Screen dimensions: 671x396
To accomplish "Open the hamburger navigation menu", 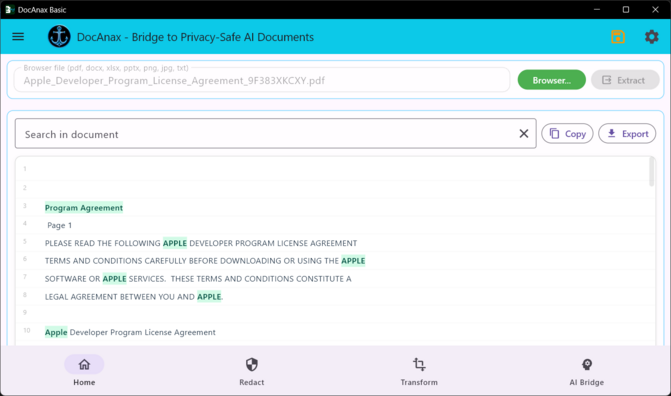I will pos(18,37).
